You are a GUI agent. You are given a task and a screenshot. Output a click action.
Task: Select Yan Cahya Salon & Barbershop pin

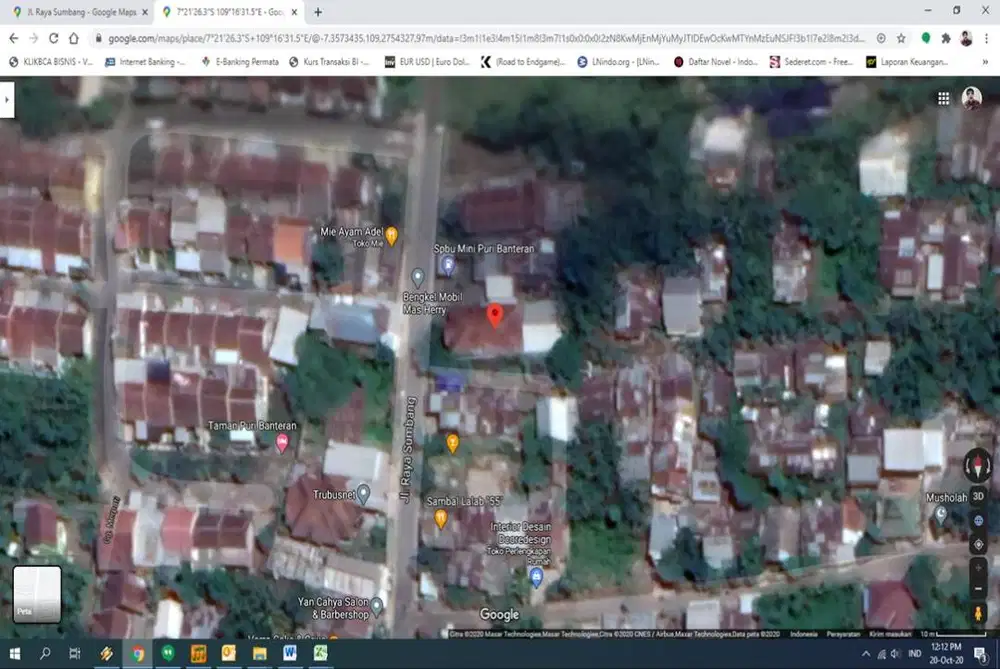coord(377,606)
